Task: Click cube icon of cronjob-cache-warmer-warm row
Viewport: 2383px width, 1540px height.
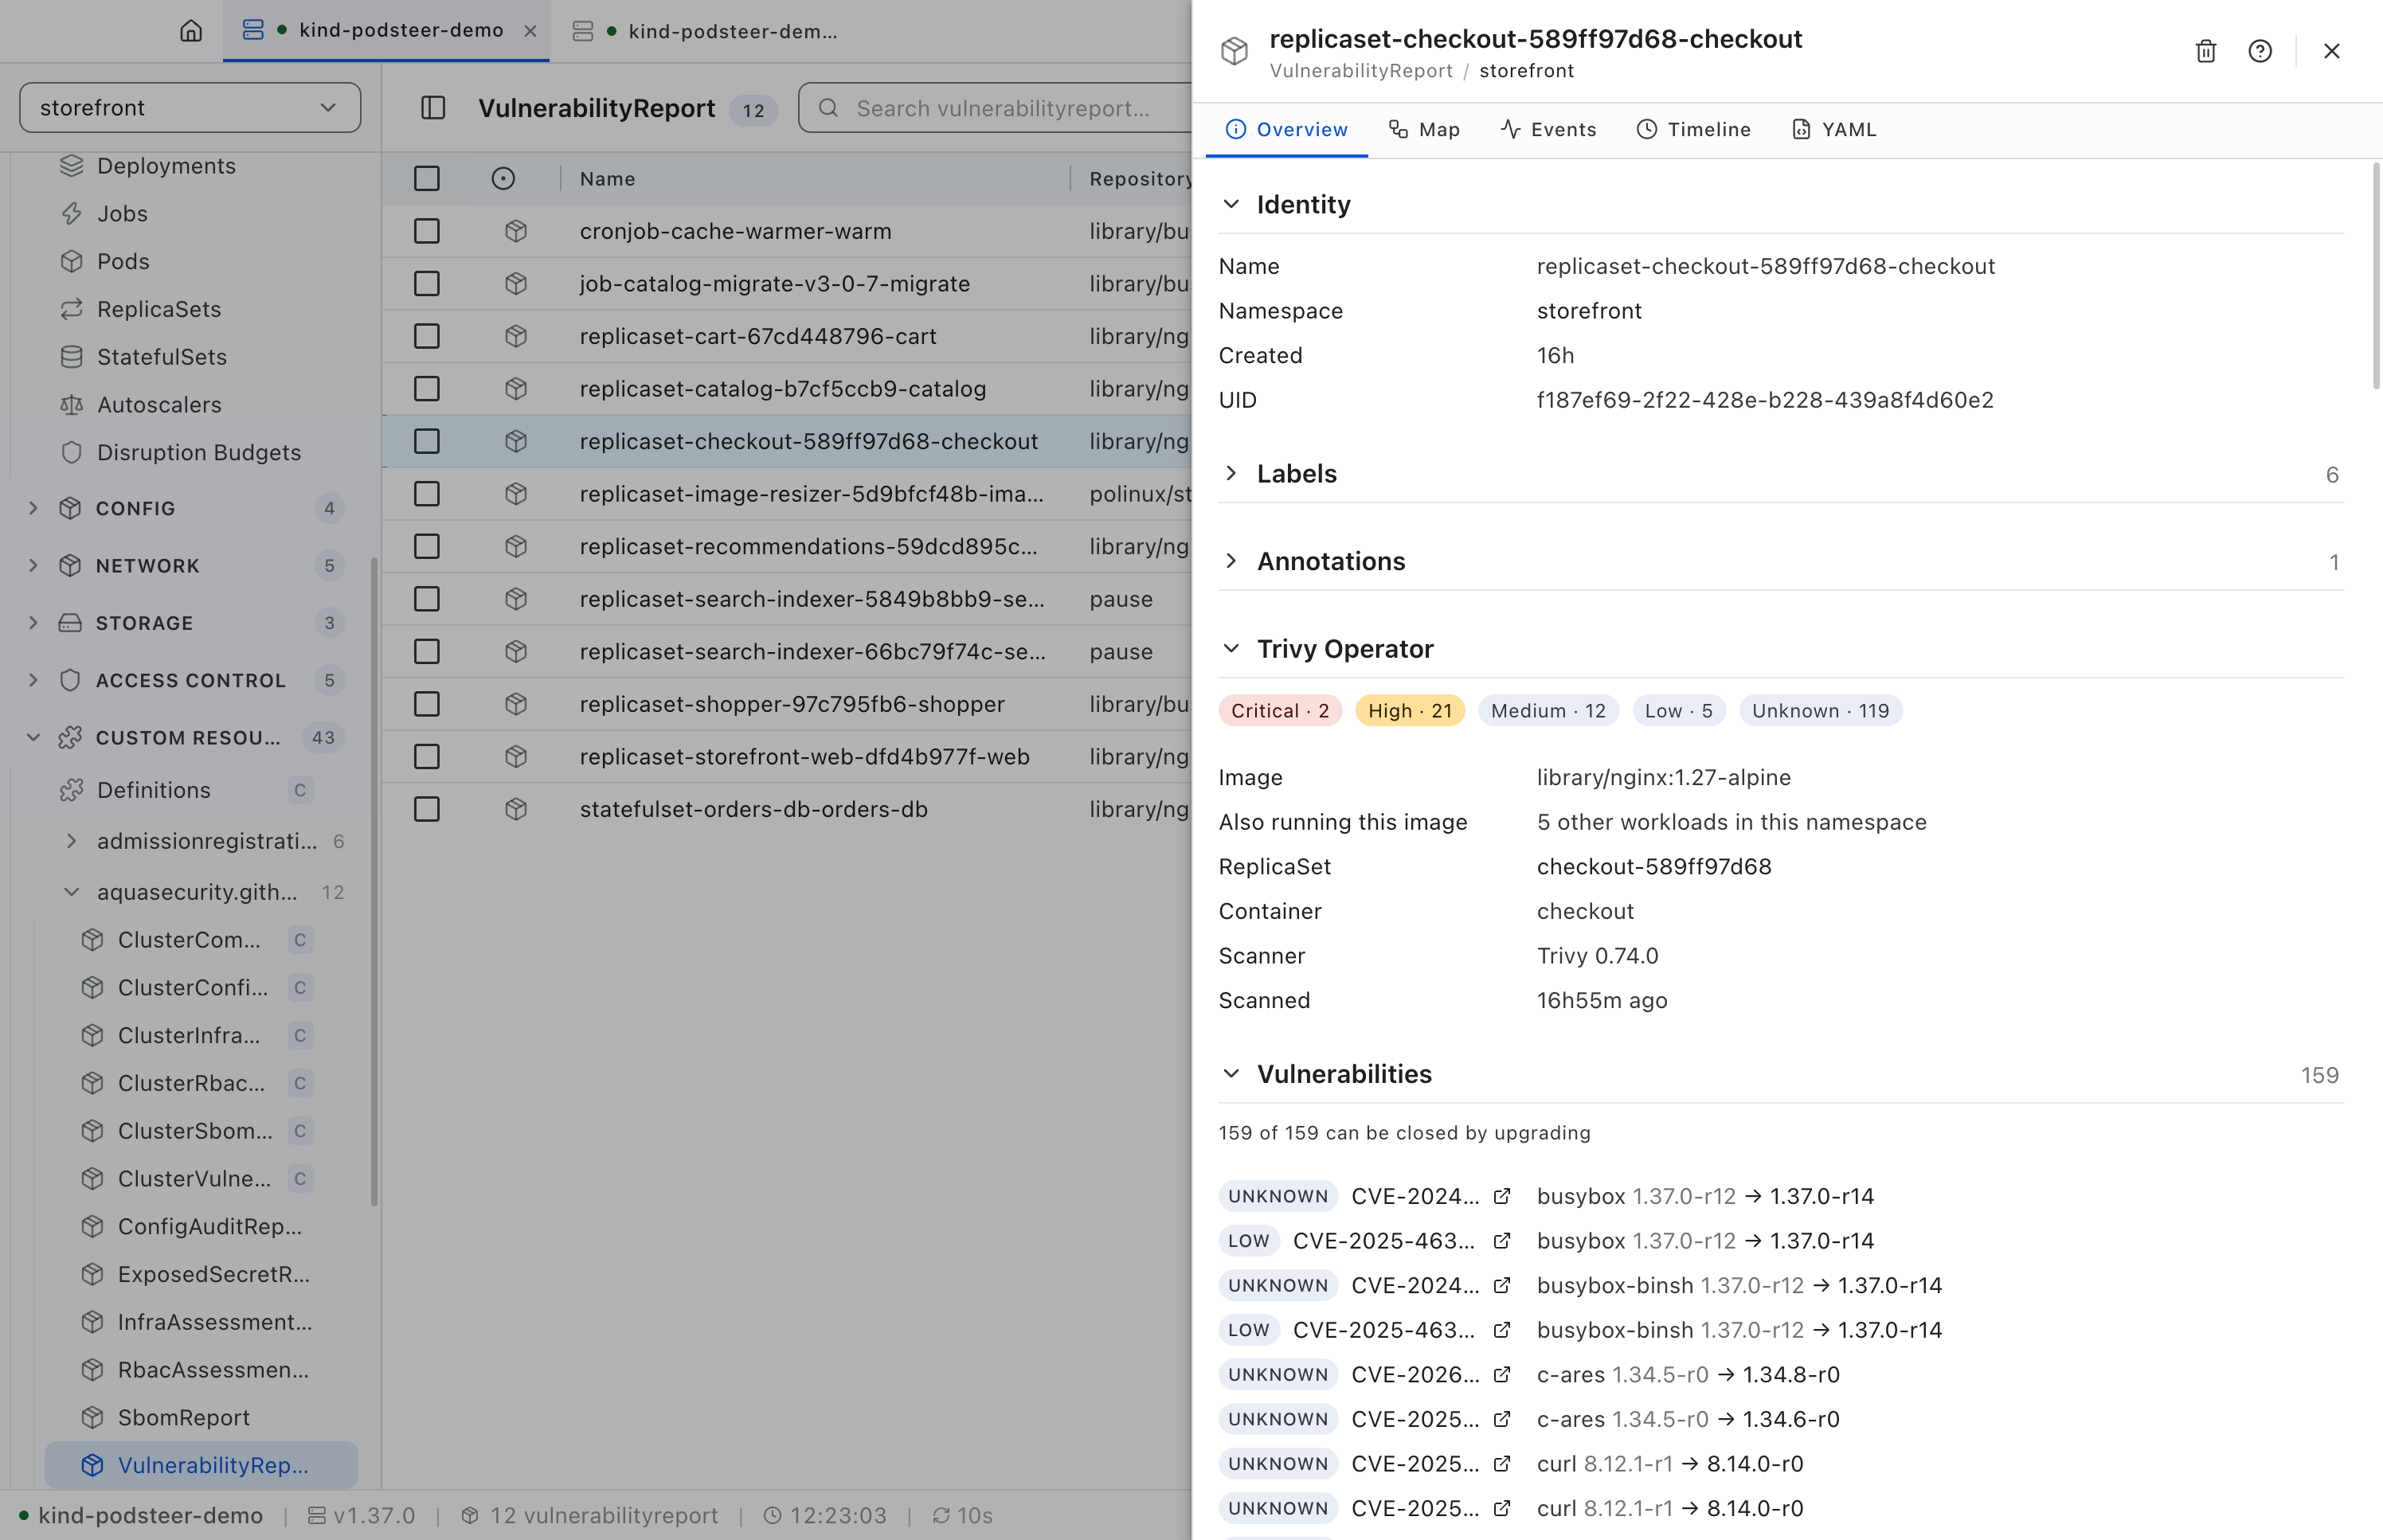Action: tap(516, 231)
